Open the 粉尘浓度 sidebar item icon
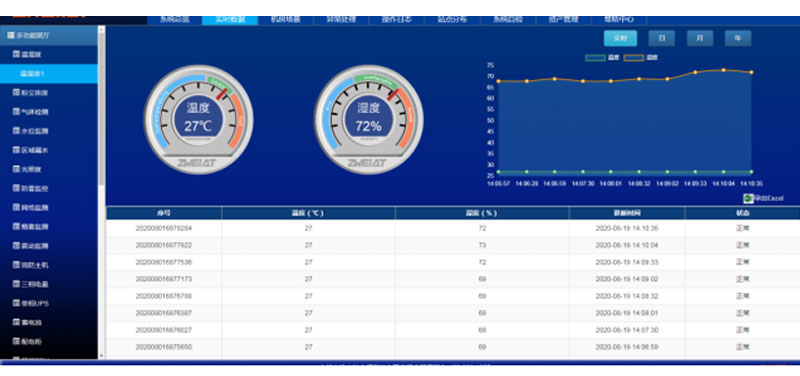The image size is (800, 376). pyautogui.click(x=16, y=93)
